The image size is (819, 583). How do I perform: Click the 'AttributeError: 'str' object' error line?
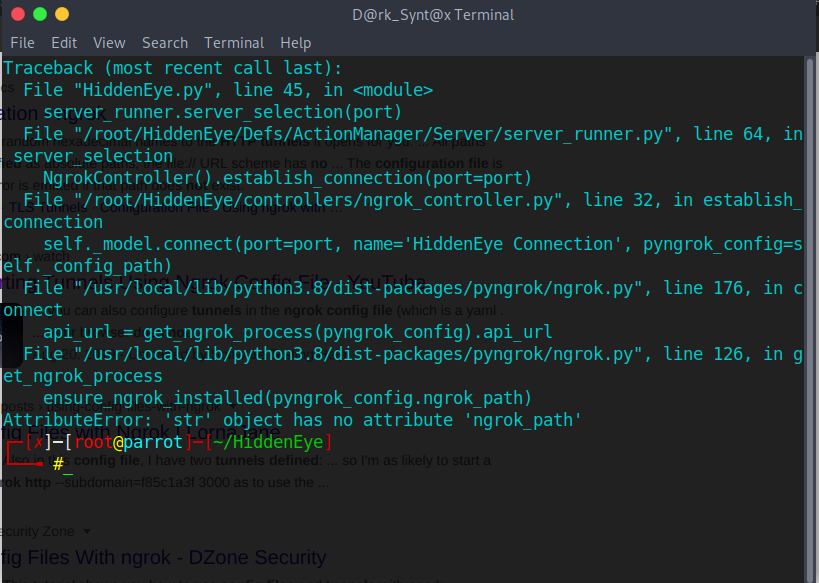pos(292,419)
